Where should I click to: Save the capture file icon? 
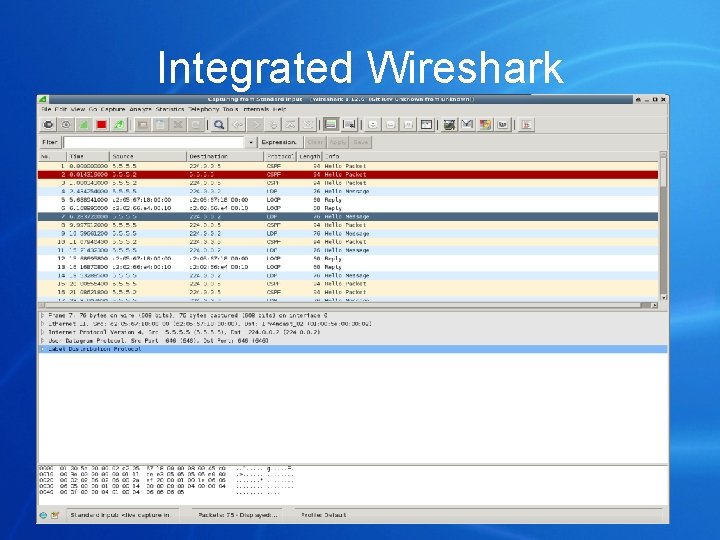point(160,124)
